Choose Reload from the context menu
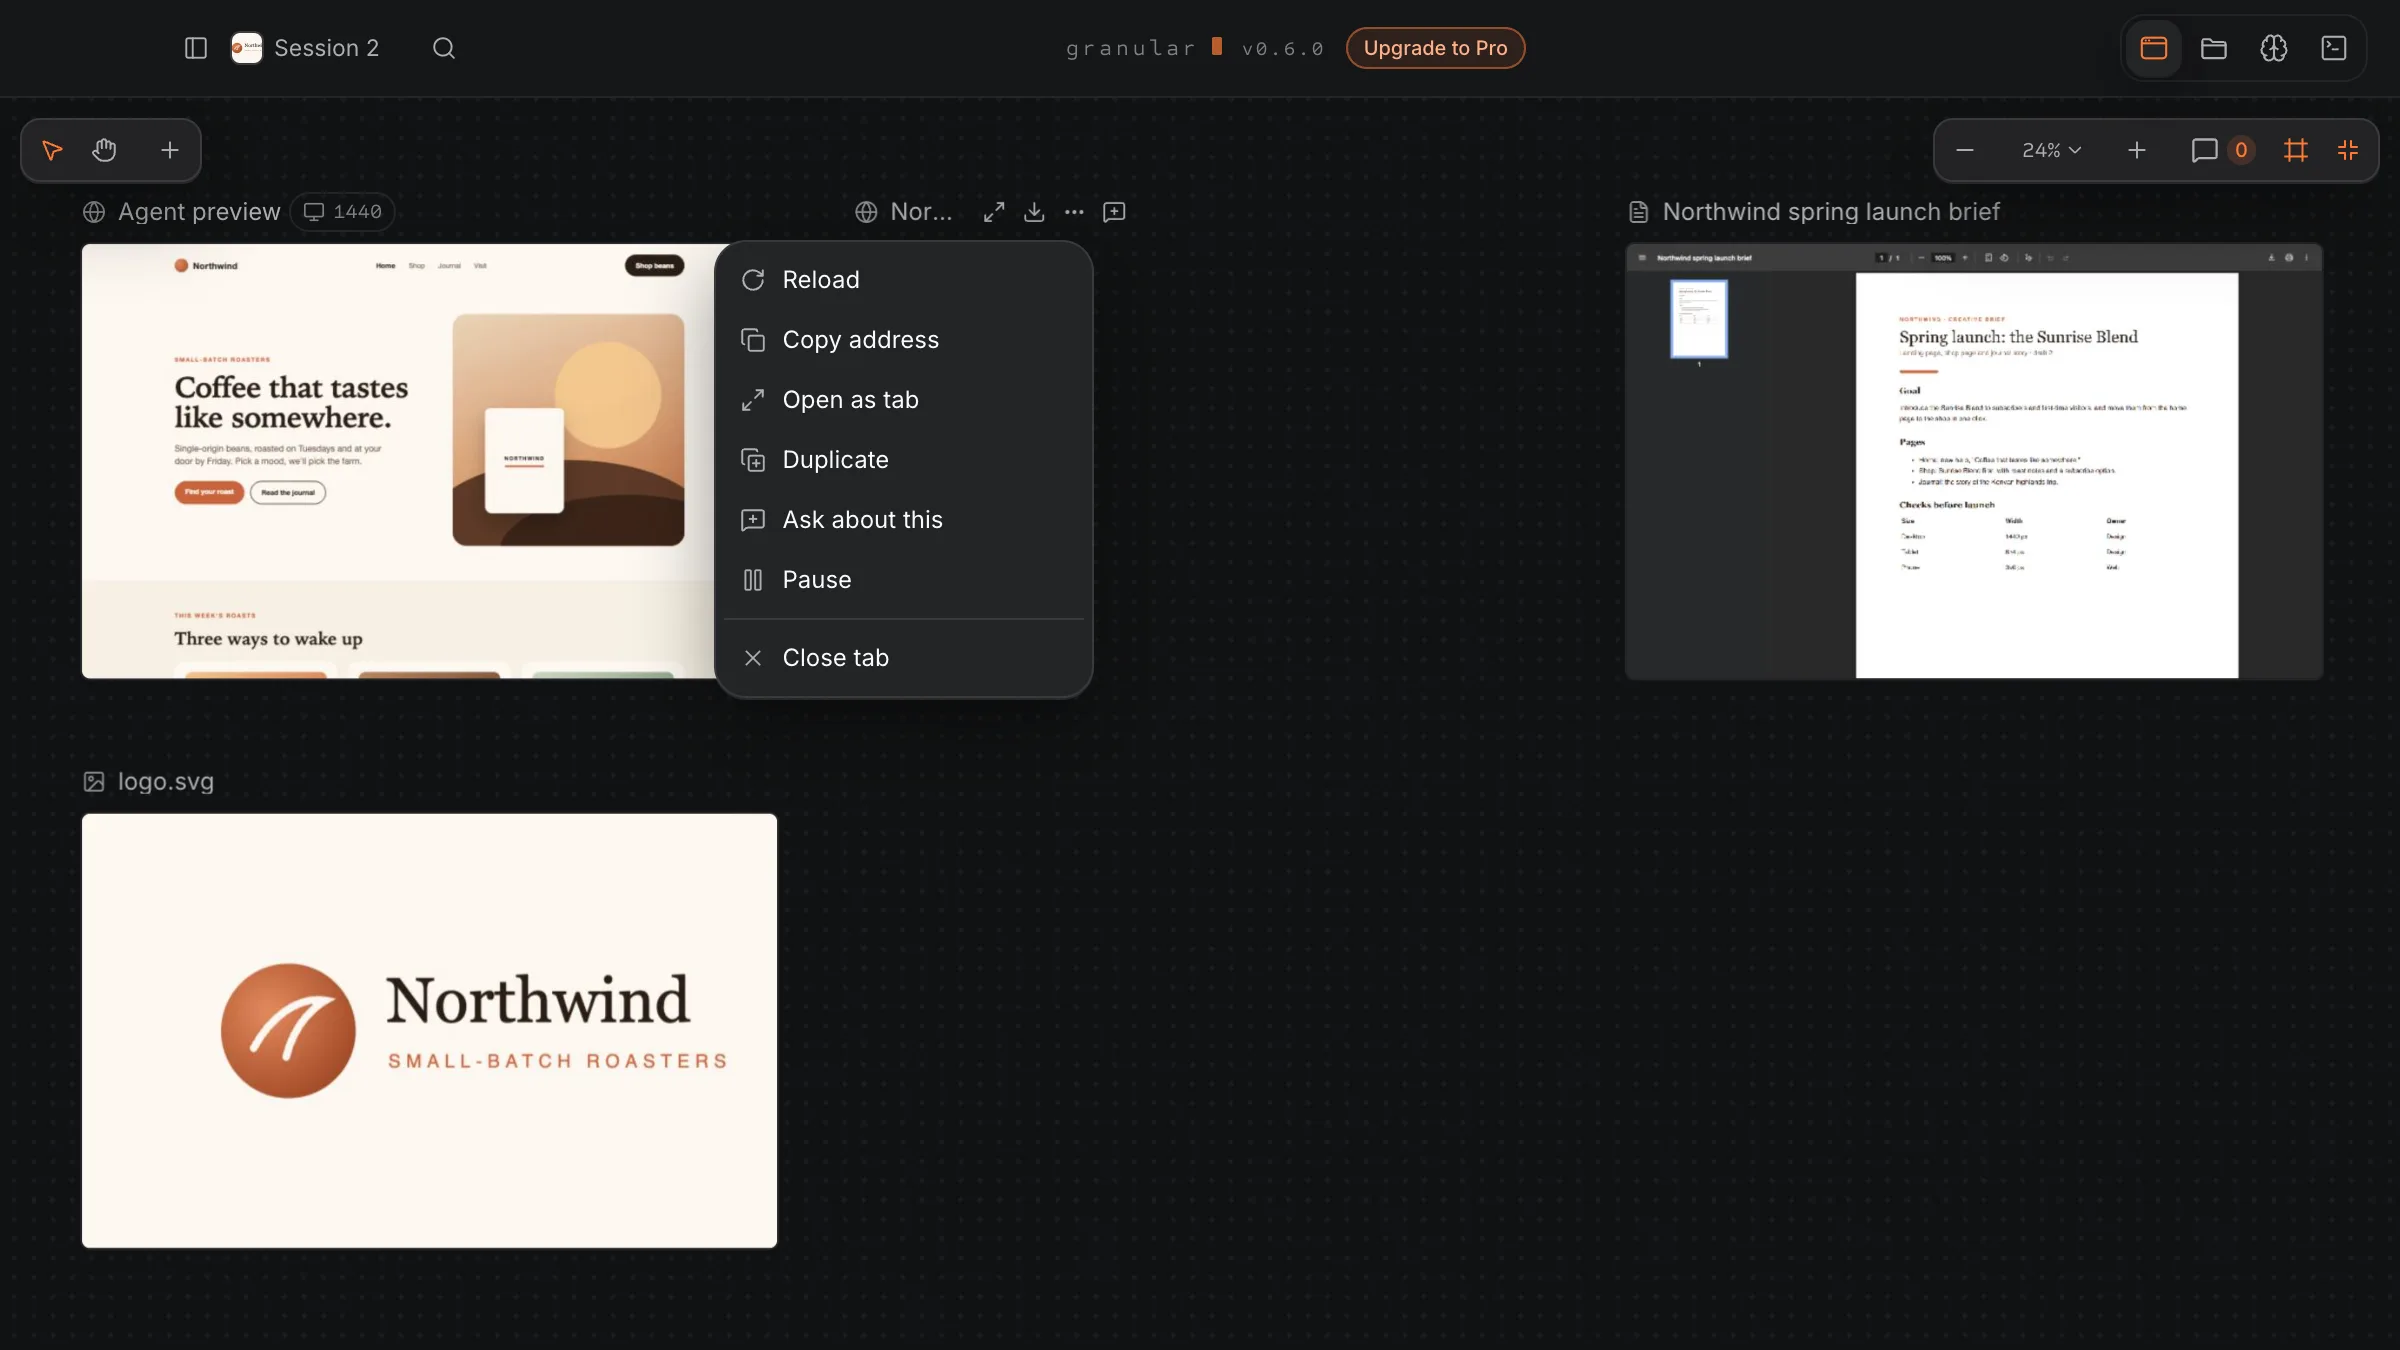 (x=904, y=280)
